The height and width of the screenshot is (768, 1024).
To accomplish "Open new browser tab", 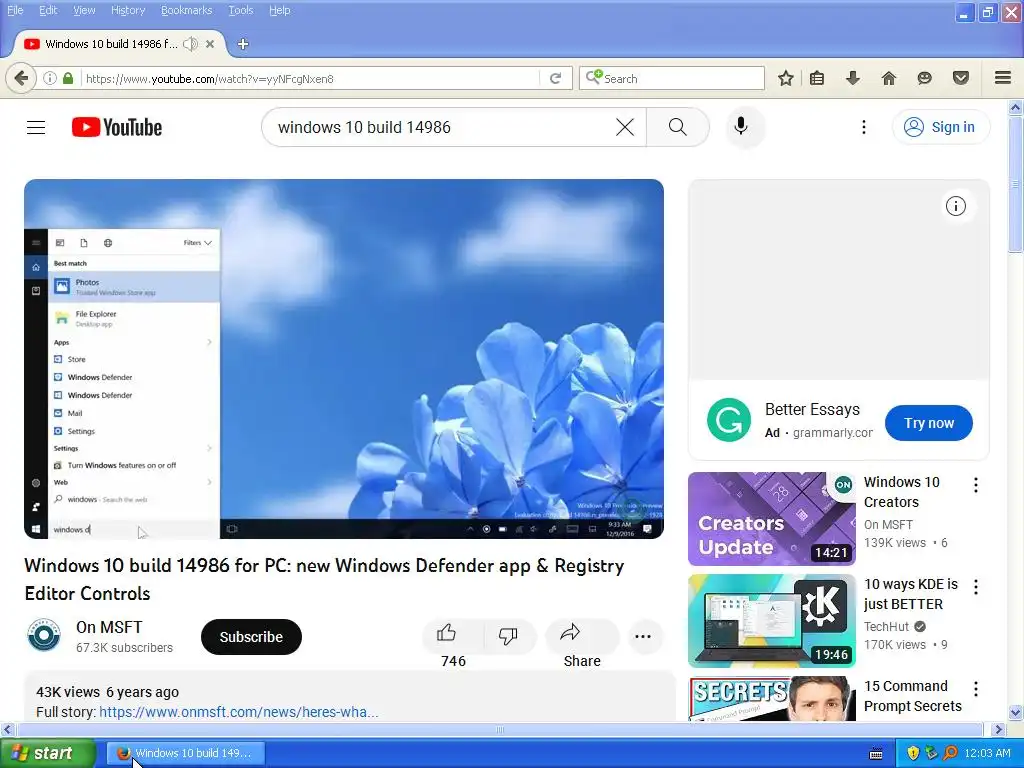I will point(243,44).
